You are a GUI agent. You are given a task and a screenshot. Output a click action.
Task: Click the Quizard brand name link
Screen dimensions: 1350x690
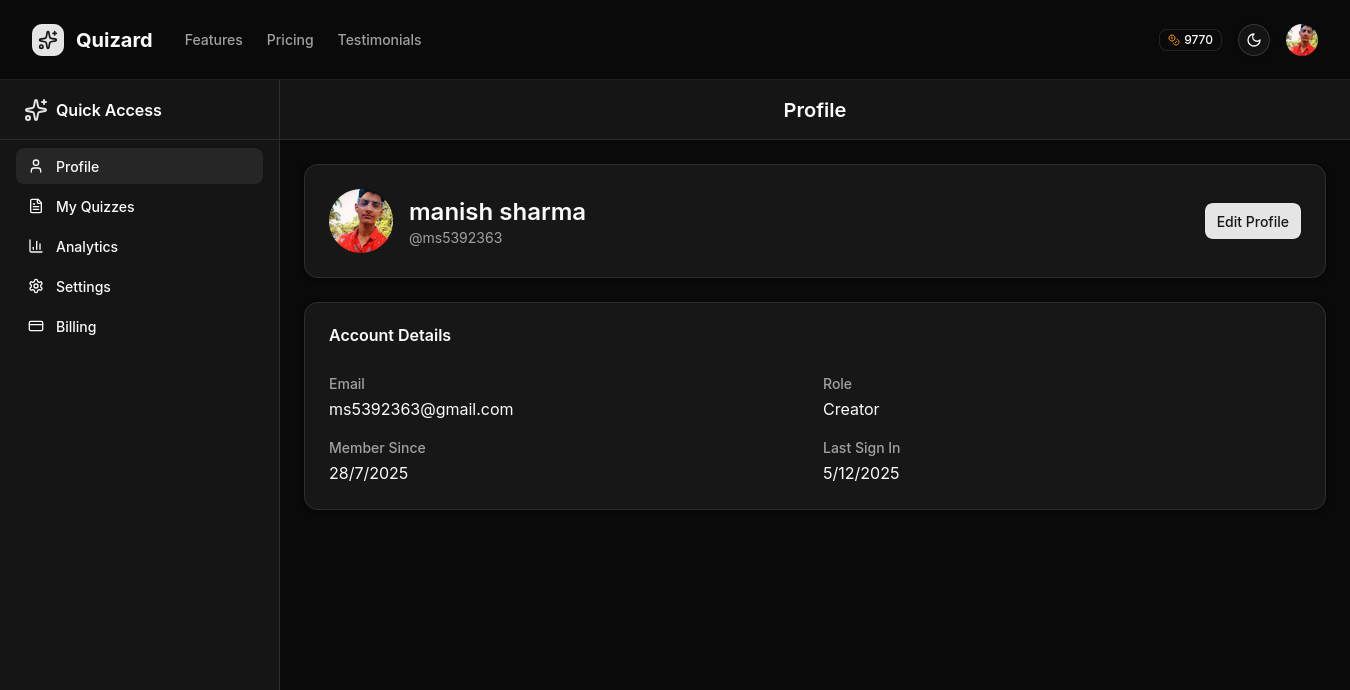coord(114,40)
